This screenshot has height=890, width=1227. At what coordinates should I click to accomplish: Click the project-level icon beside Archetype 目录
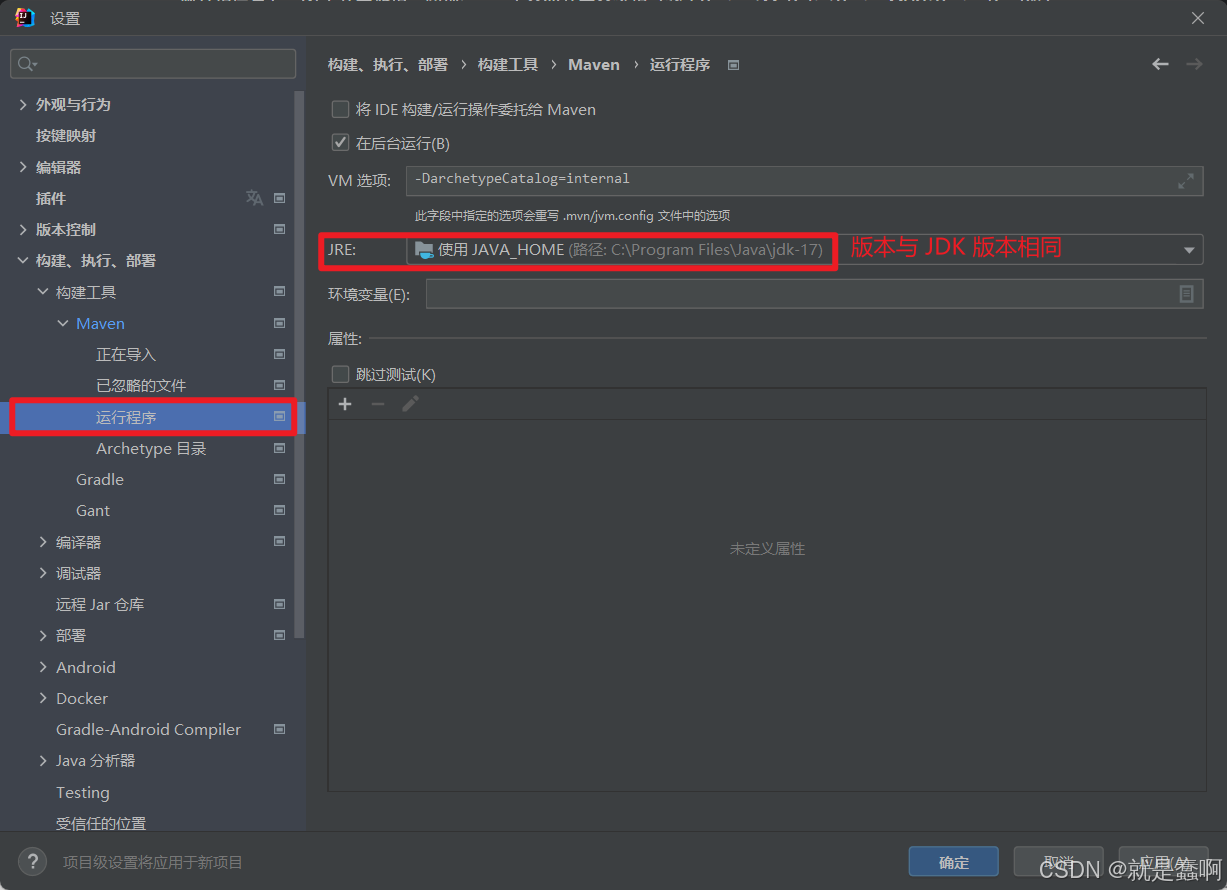280,448
